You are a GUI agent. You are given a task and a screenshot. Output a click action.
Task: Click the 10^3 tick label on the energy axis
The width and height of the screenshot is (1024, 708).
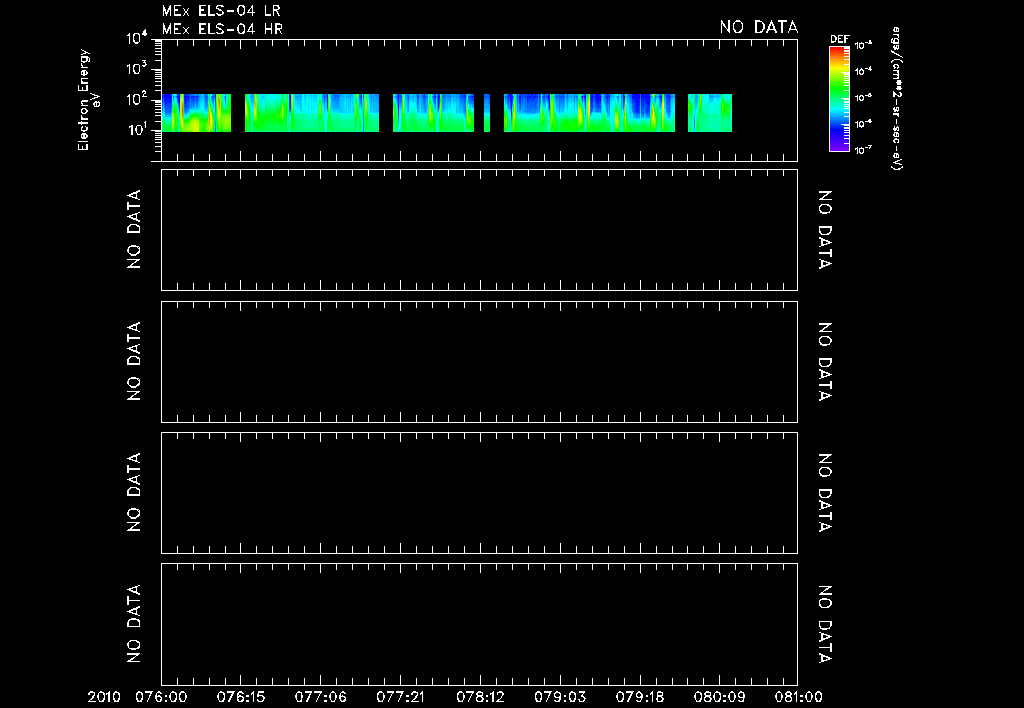click(137, 69)
